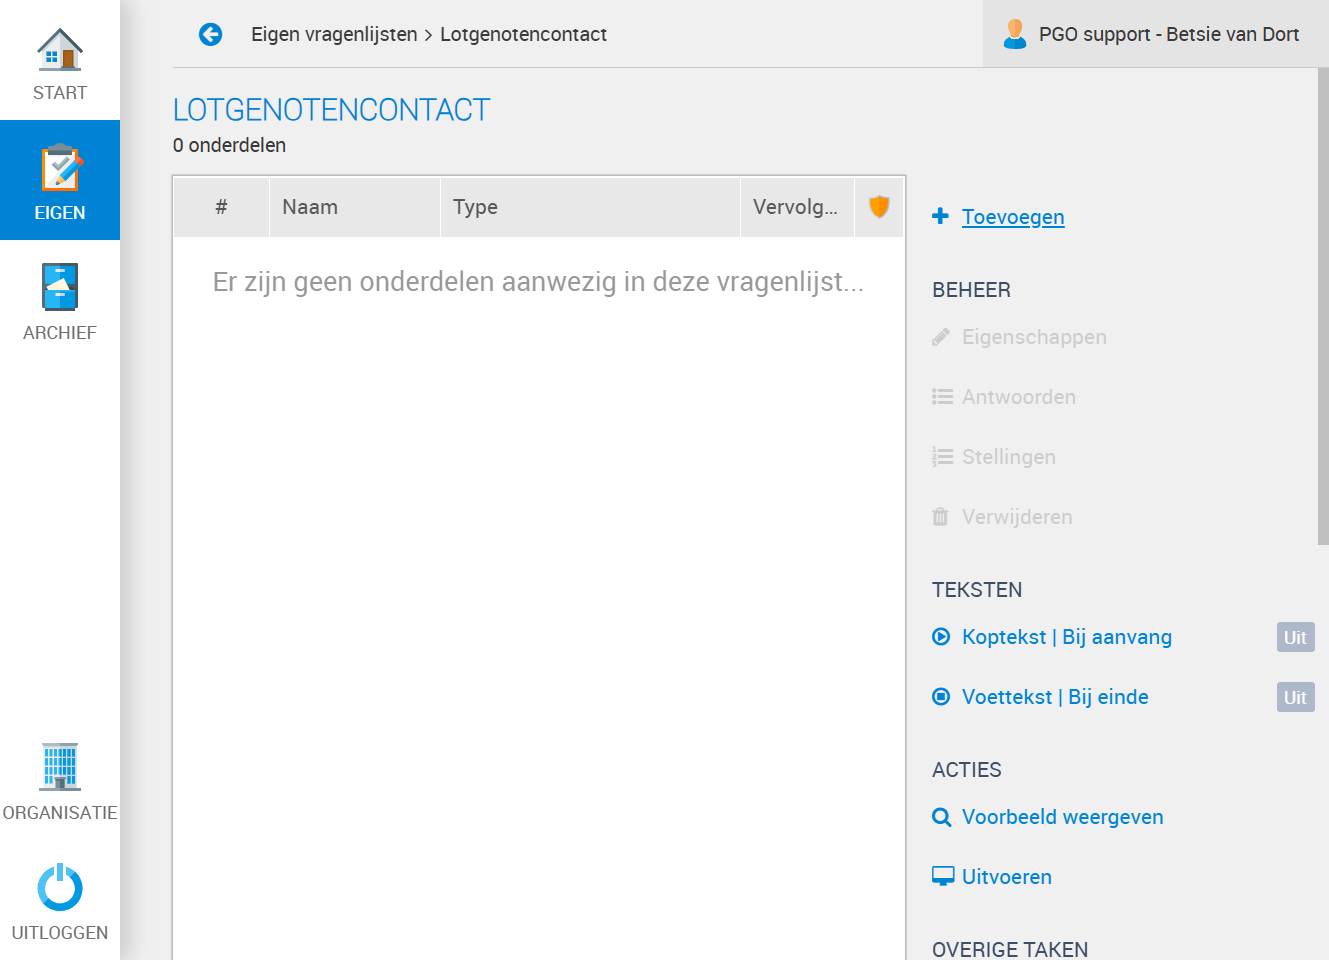Screen dimensions: 1329x960
Task: Sort by the Type column header
Action: click(590, 207)
